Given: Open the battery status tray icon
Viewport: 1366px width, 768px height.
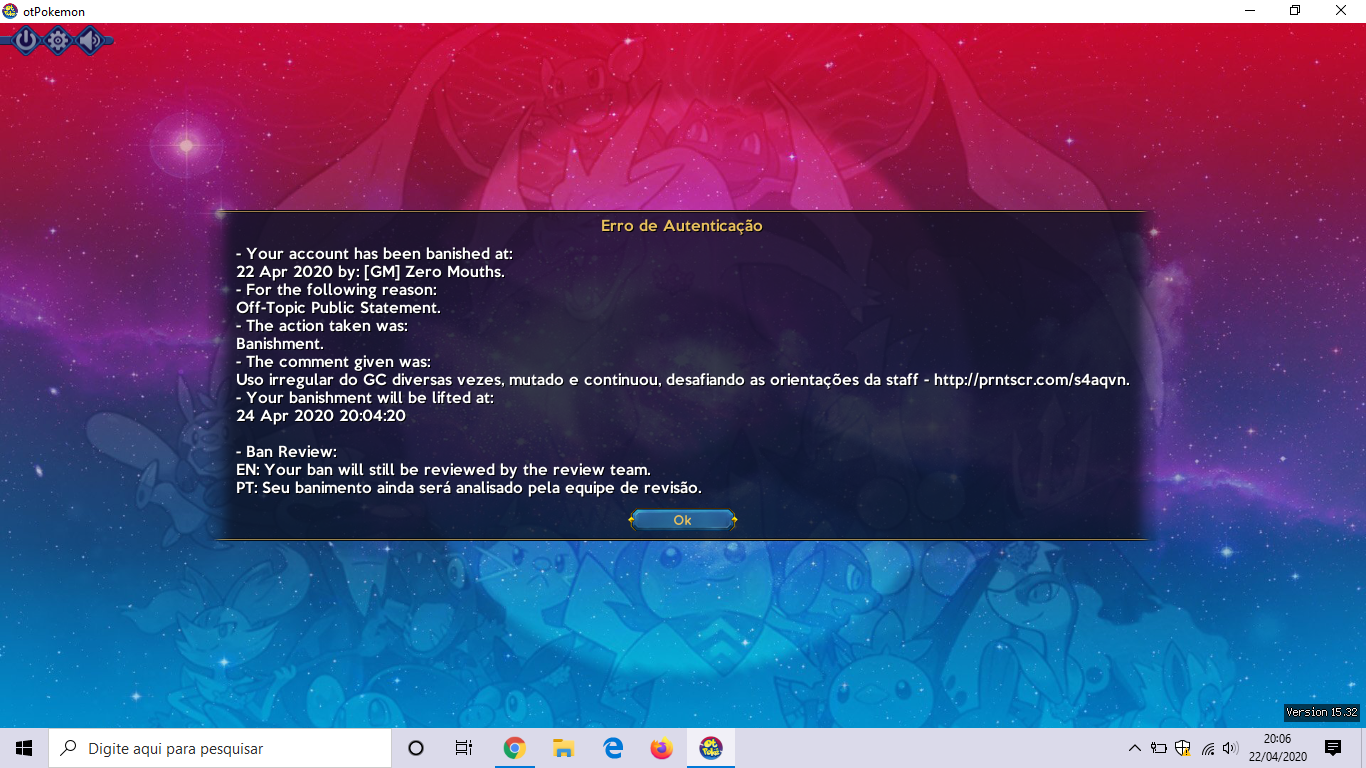Looking at the screenshot, I should (x=1159, y=748).
